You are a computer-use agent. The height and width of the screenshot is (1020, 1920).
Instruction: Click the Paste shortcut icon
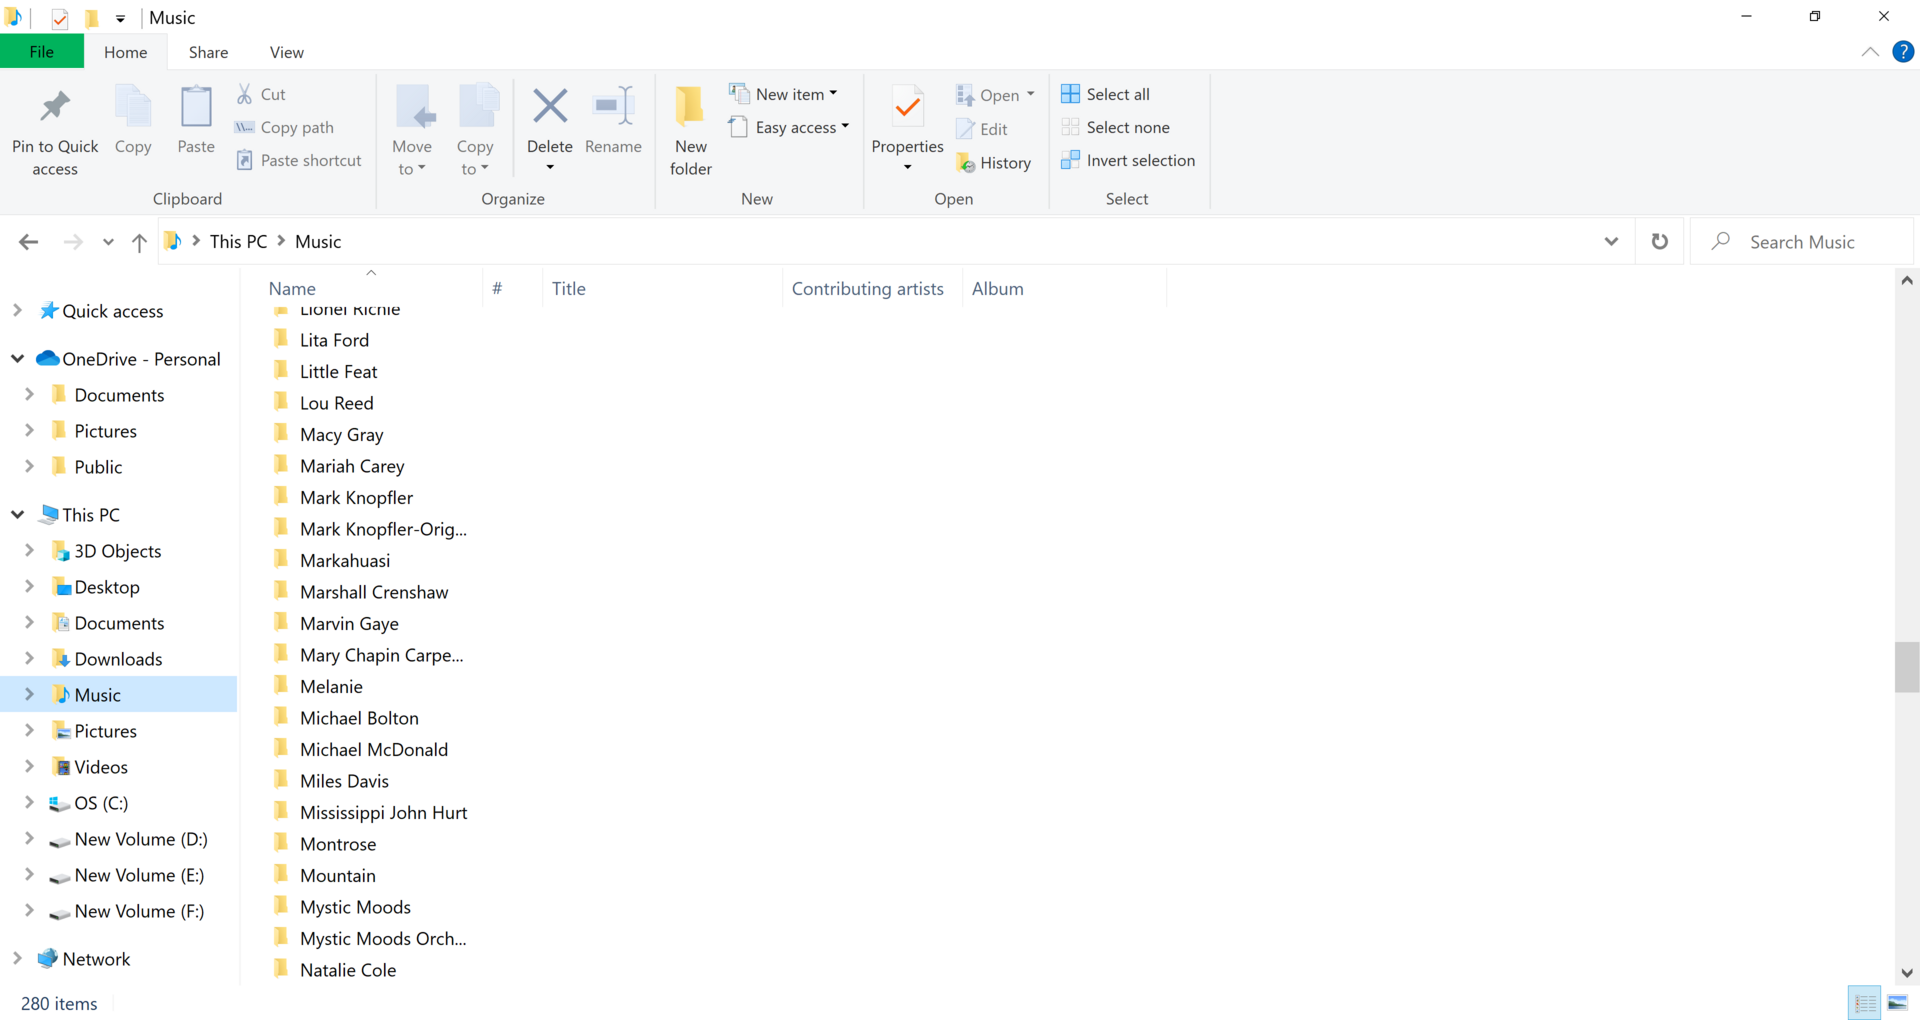coord(244,160)
